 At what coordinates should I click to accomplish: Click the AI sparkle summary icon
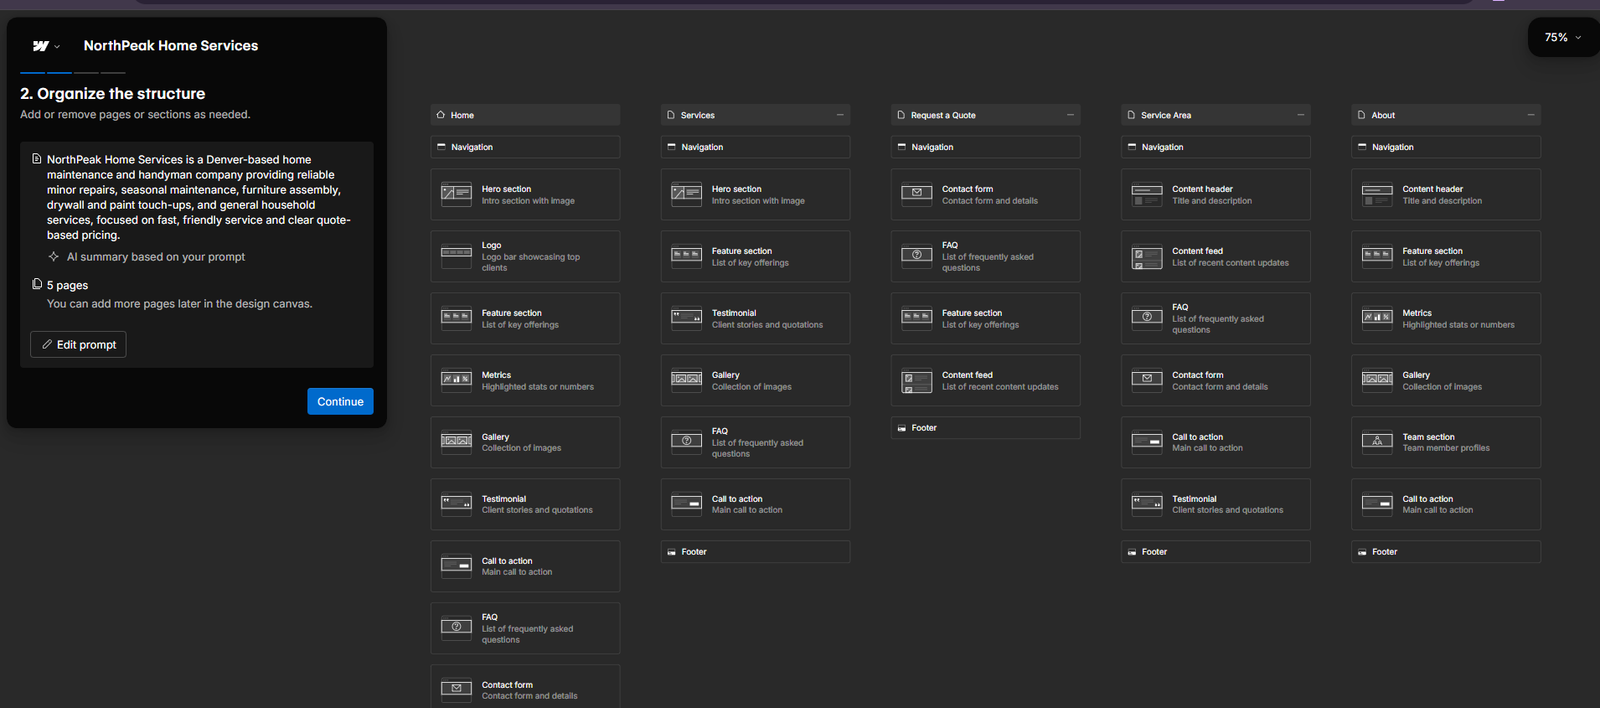click(x=54, y=257)
